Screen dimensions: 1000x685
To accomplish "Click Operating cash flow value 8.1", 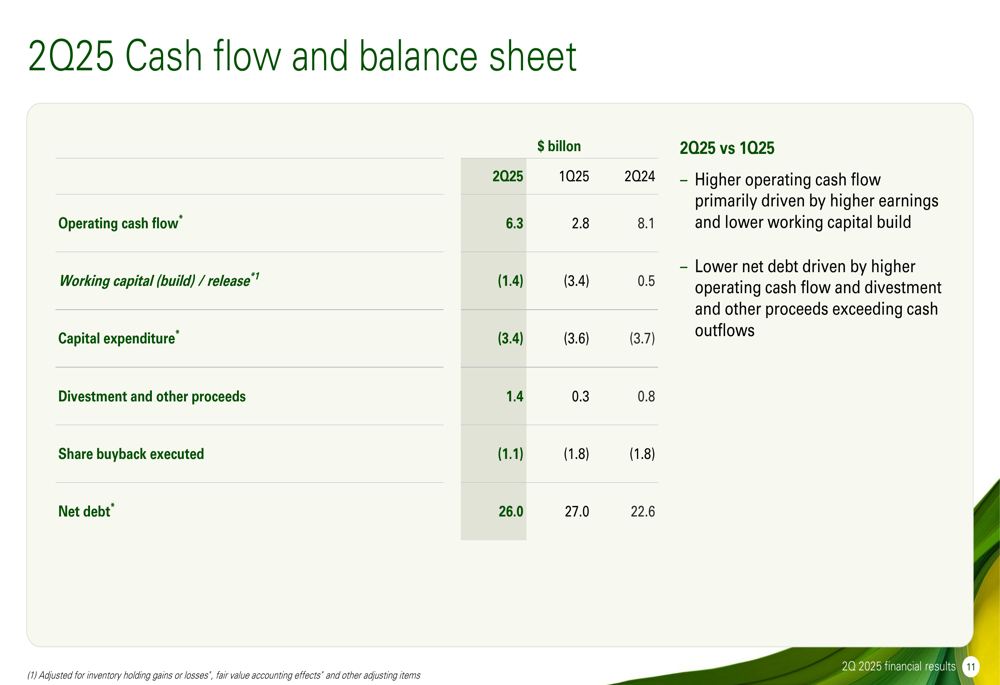I will click(646, 223).
